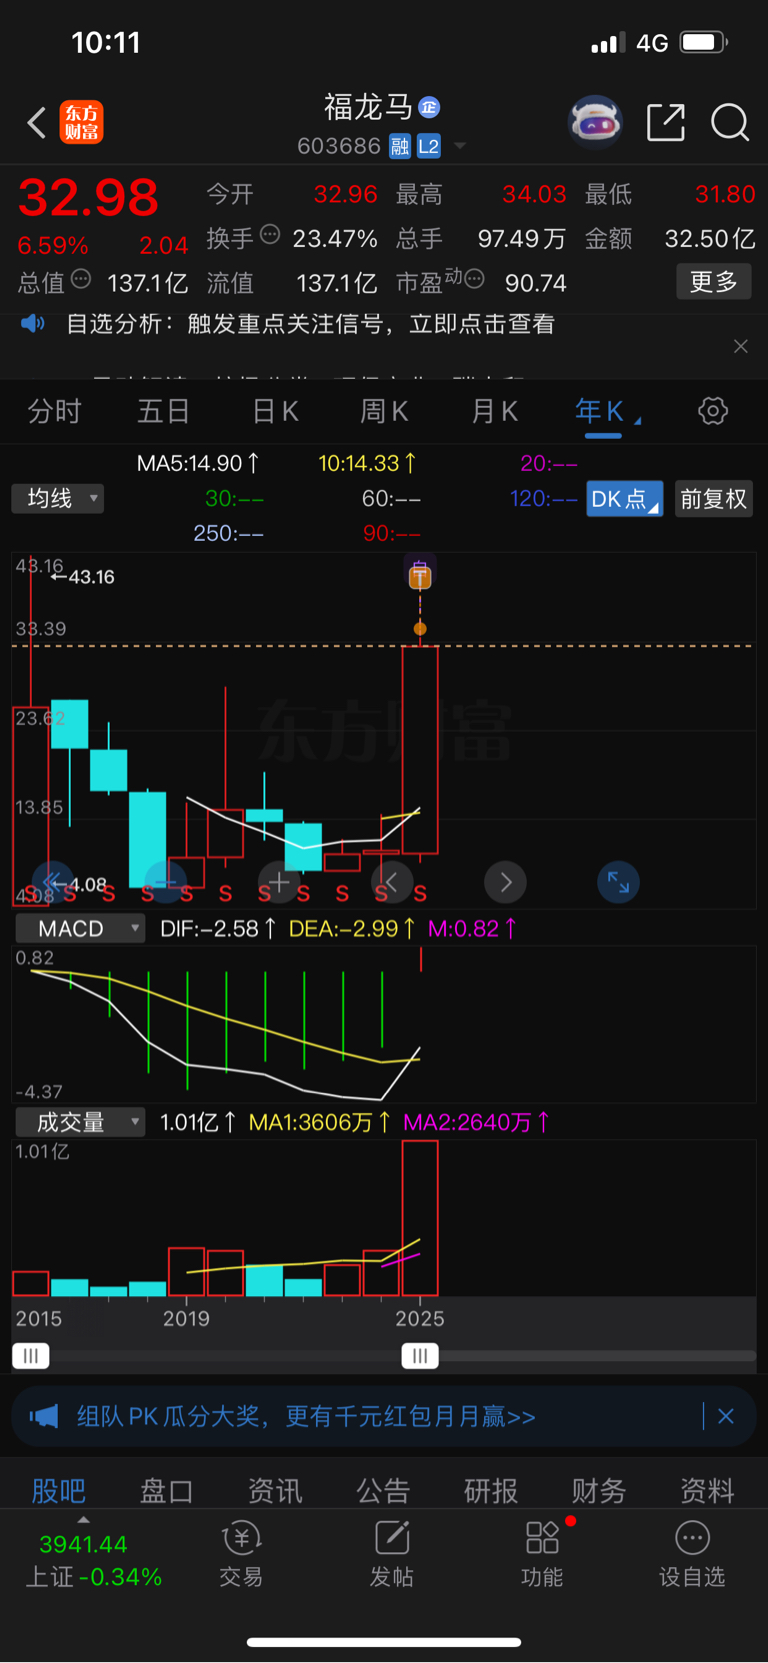Tap the DIF:-2.58 reading
Image resolution: width=768 pixels, height=1663 pixels.
click(217, 929)
